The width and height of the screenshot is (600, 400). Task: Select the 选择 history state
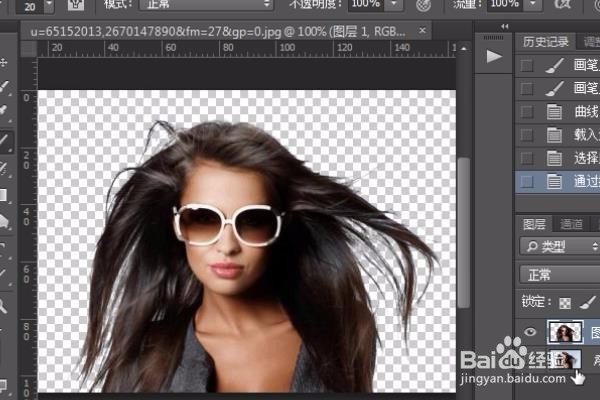pyautogui.click(x=558, y=158)
